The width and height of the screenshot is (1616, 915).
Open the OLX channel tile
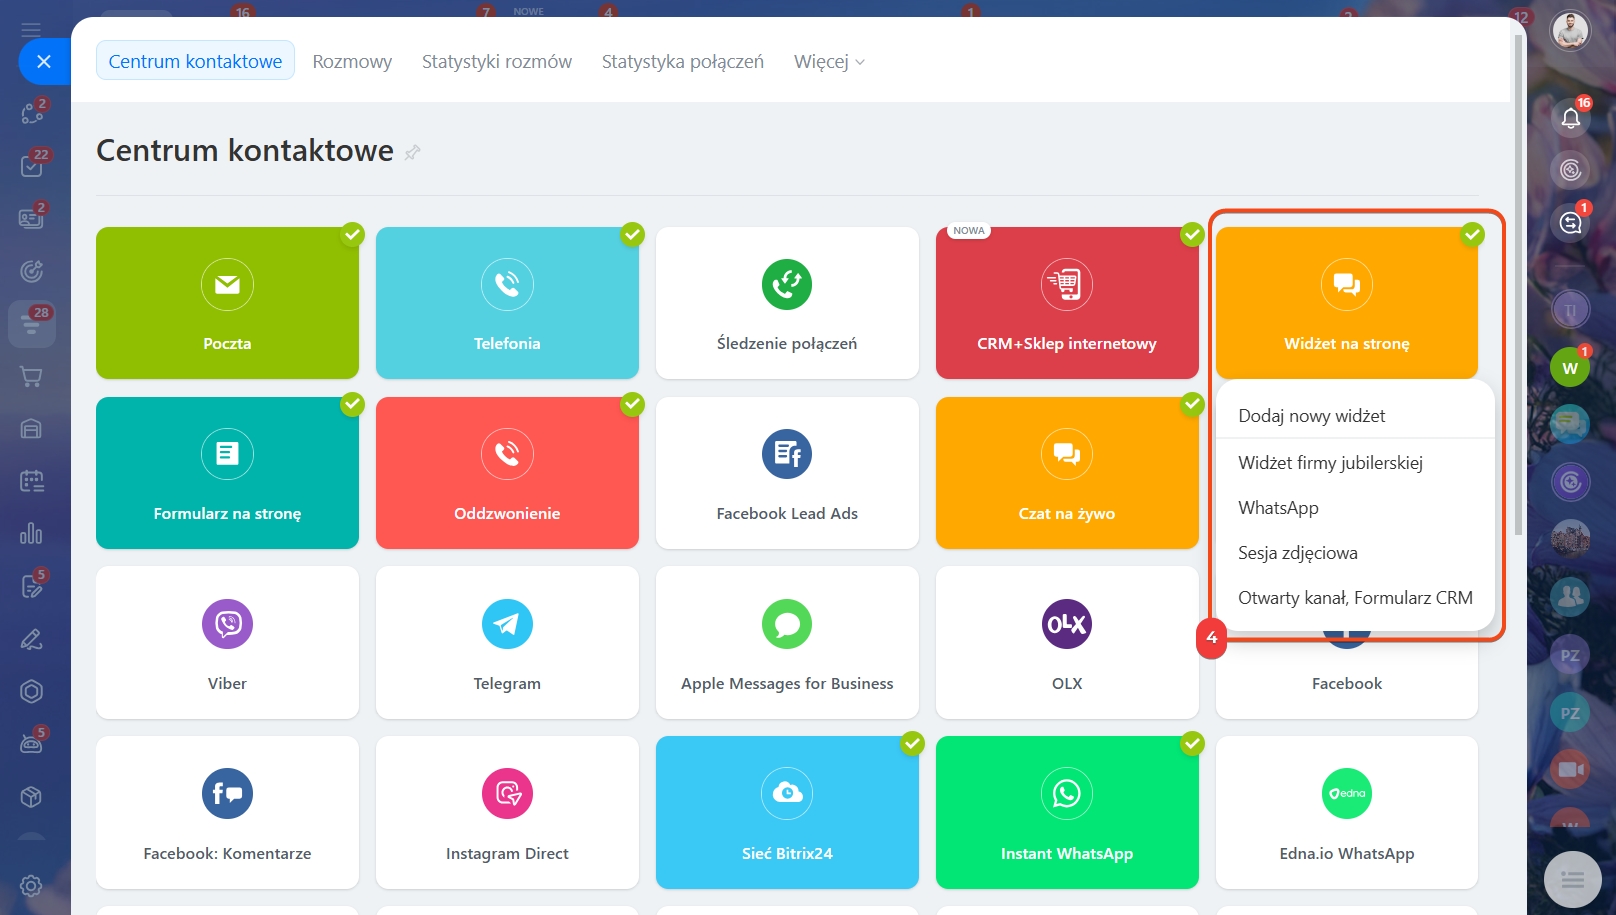(x=1067, y=643)
